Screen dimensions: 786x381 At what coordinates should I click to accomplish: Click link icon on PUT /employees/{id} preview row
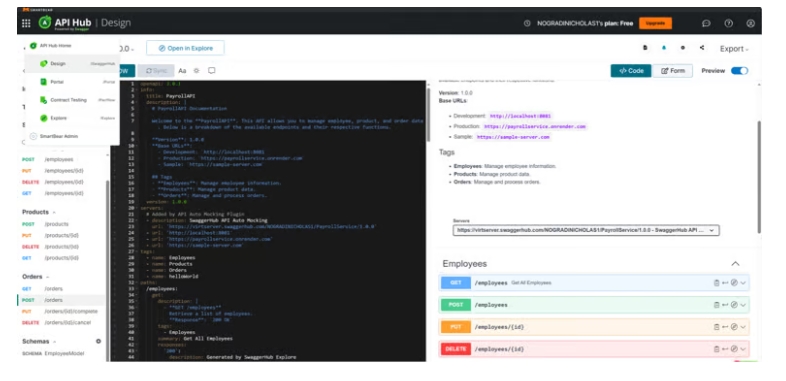click(x=725, y=327)
